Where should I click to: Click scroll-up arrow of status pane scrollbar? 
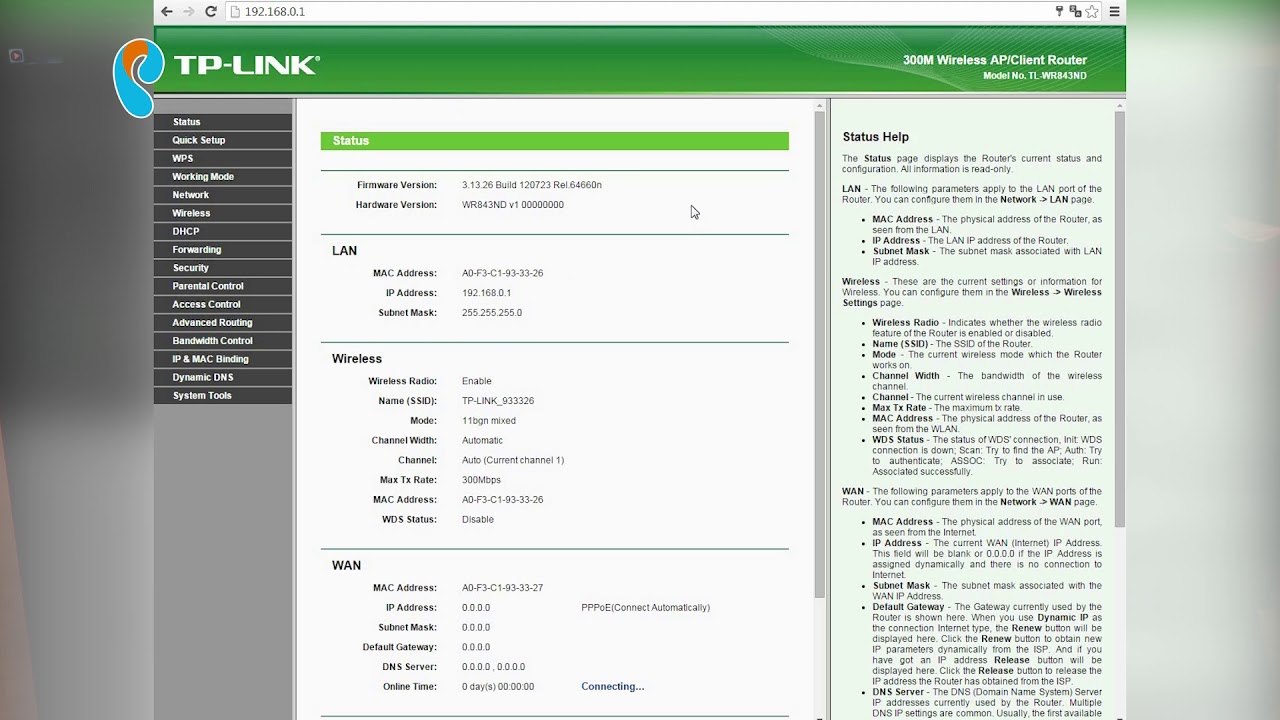click(819, 105)
